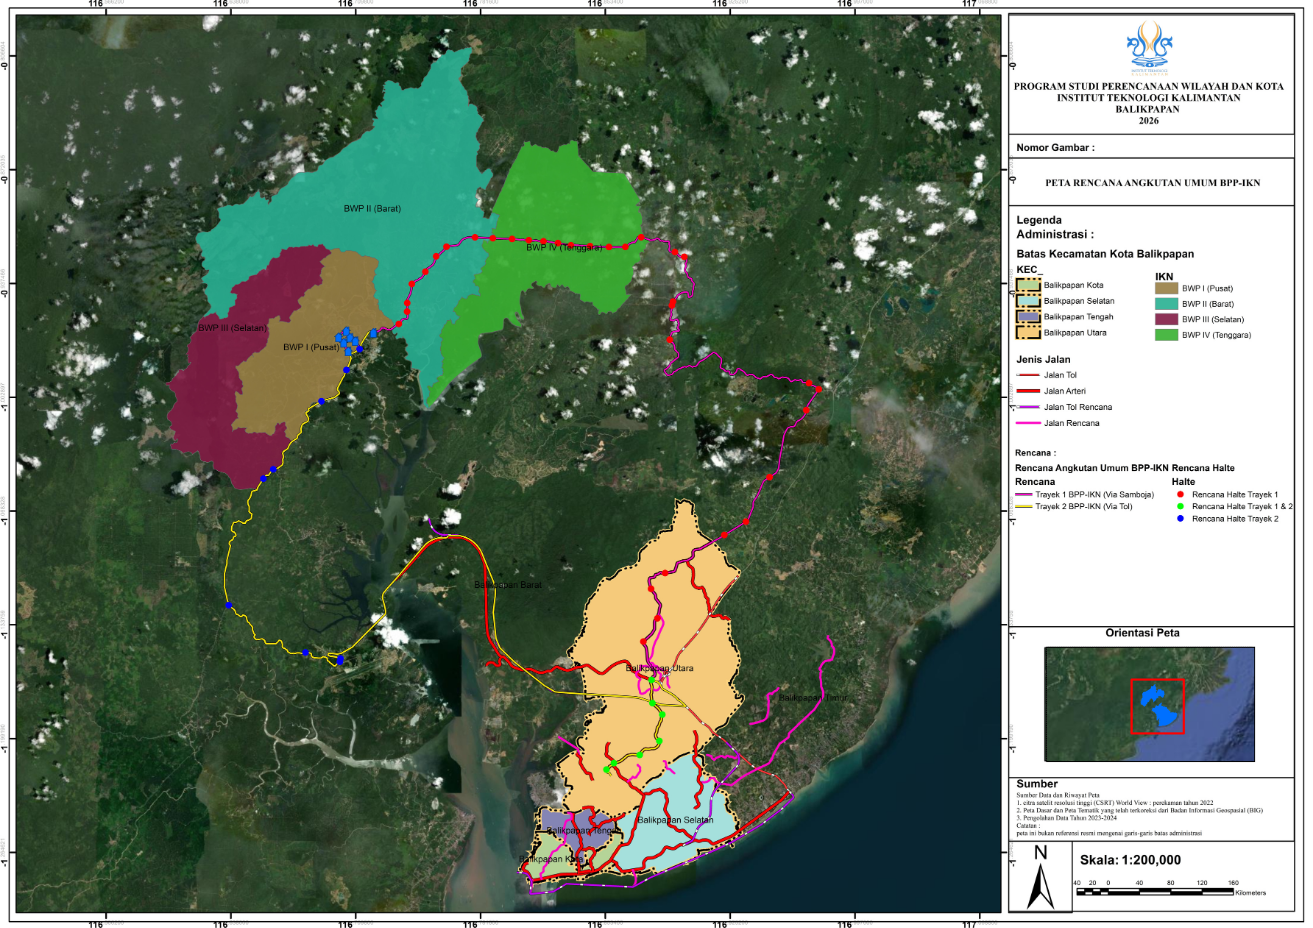Image resolution: width=1313 pixels, height=928 pixels.
Task: Select the blue Rencana Halte Trayek 2 legend dot
Action: click(x=1180, y=519)
